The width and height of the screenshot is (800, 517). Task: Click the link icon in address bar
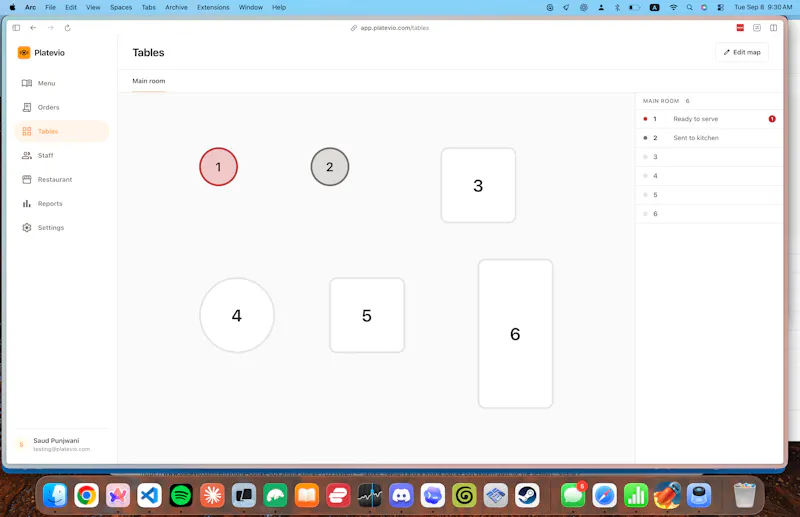coord(354,28)
